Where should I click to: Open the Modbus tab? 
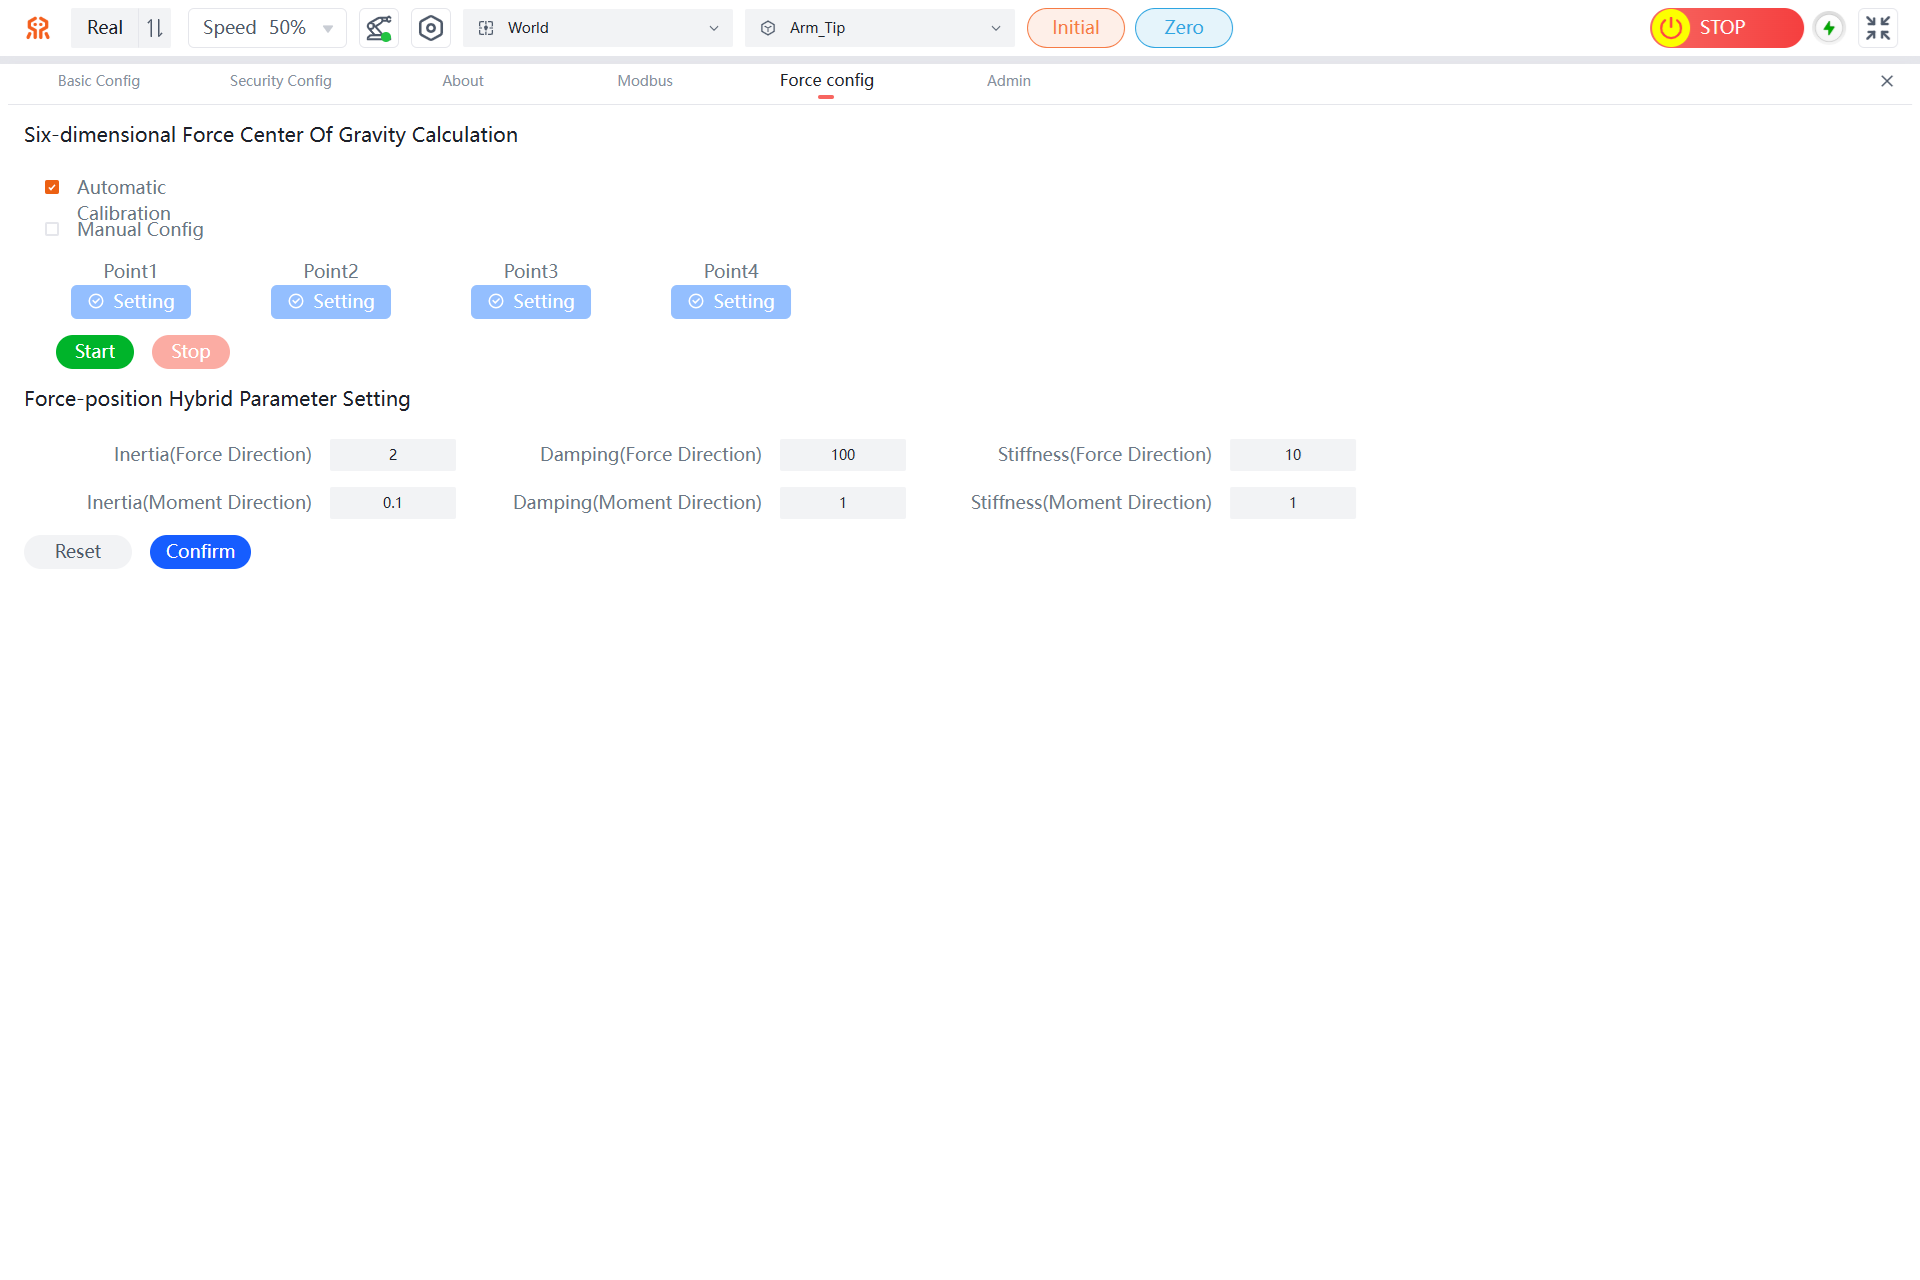click(x=644, y=81)
